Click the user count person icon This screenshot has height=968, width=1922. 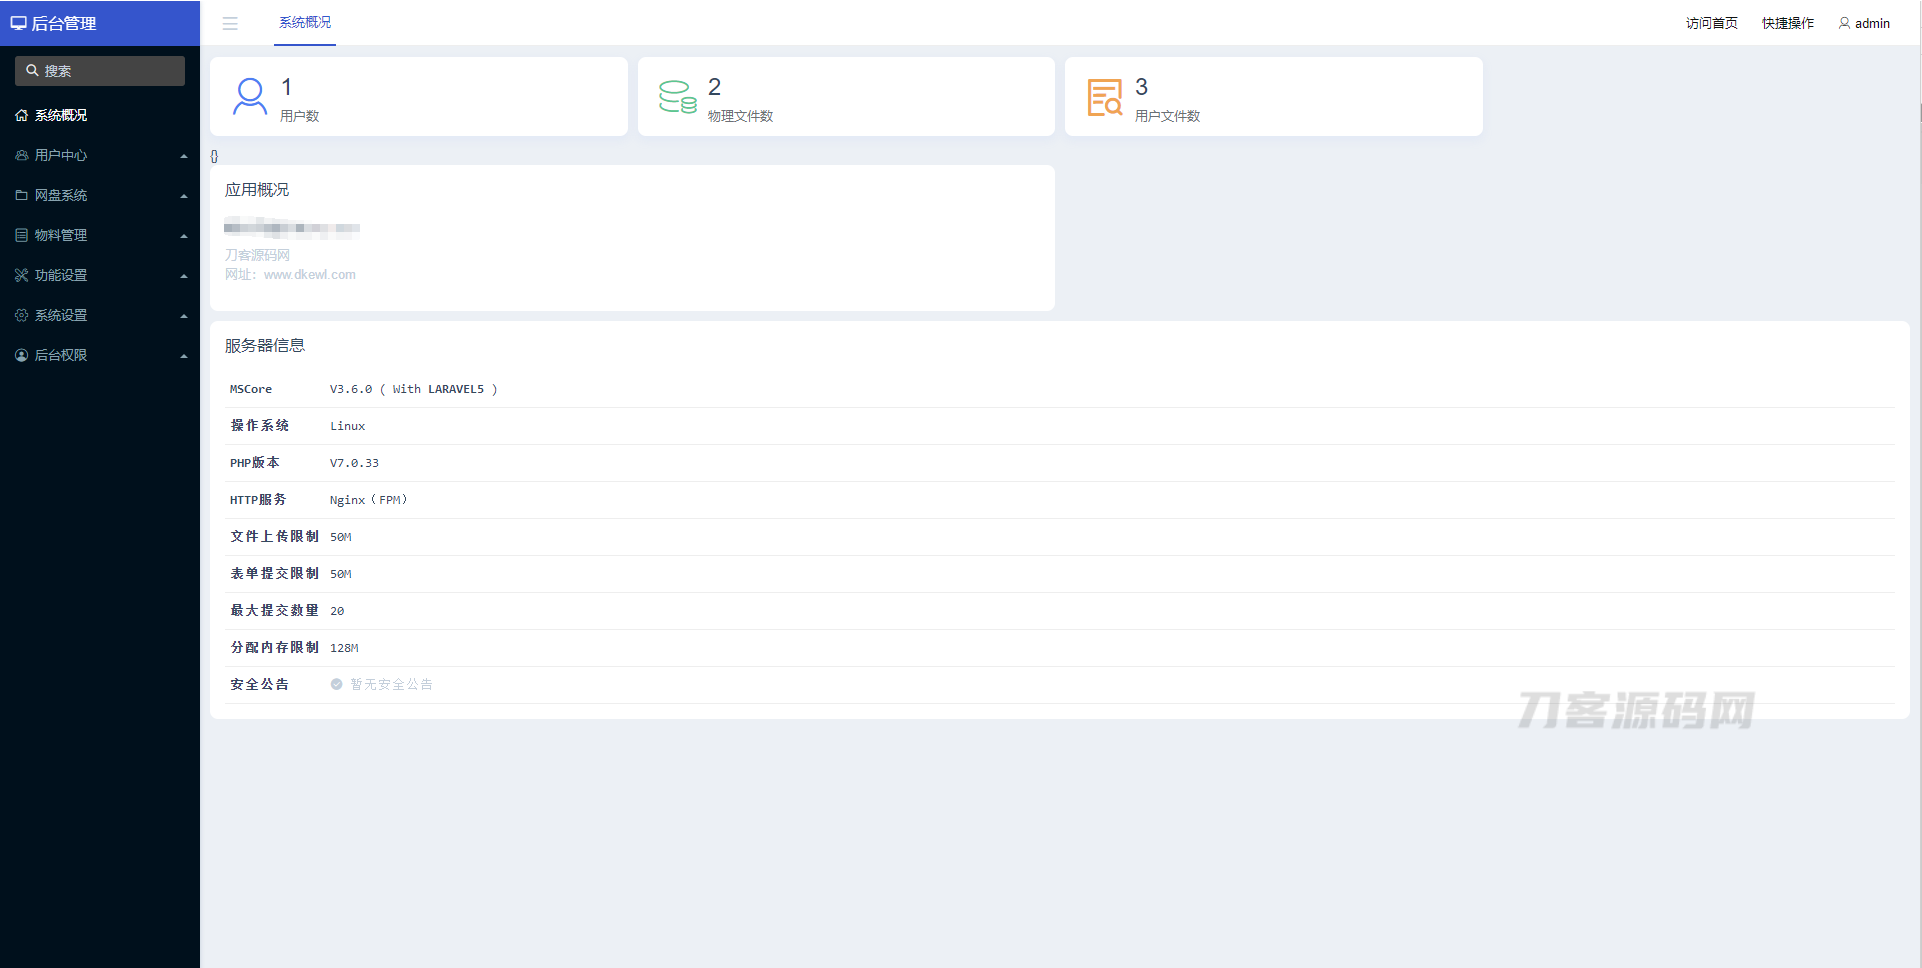[250, 97]
